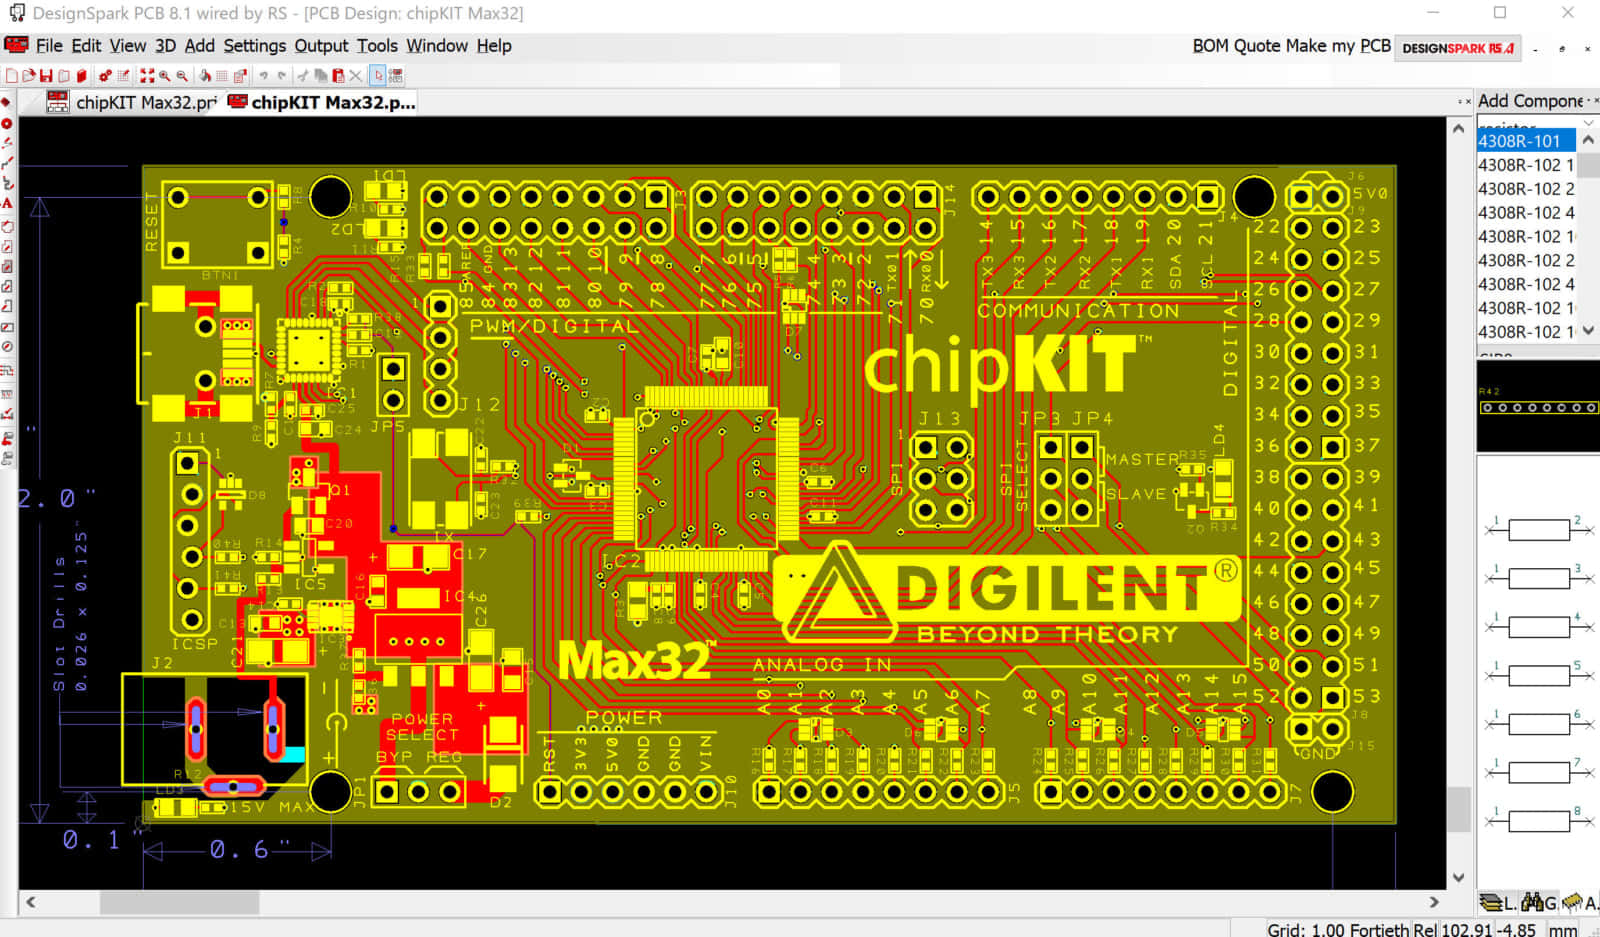Open the Settings menu
Screen dimensions: 1600x937
255,46
